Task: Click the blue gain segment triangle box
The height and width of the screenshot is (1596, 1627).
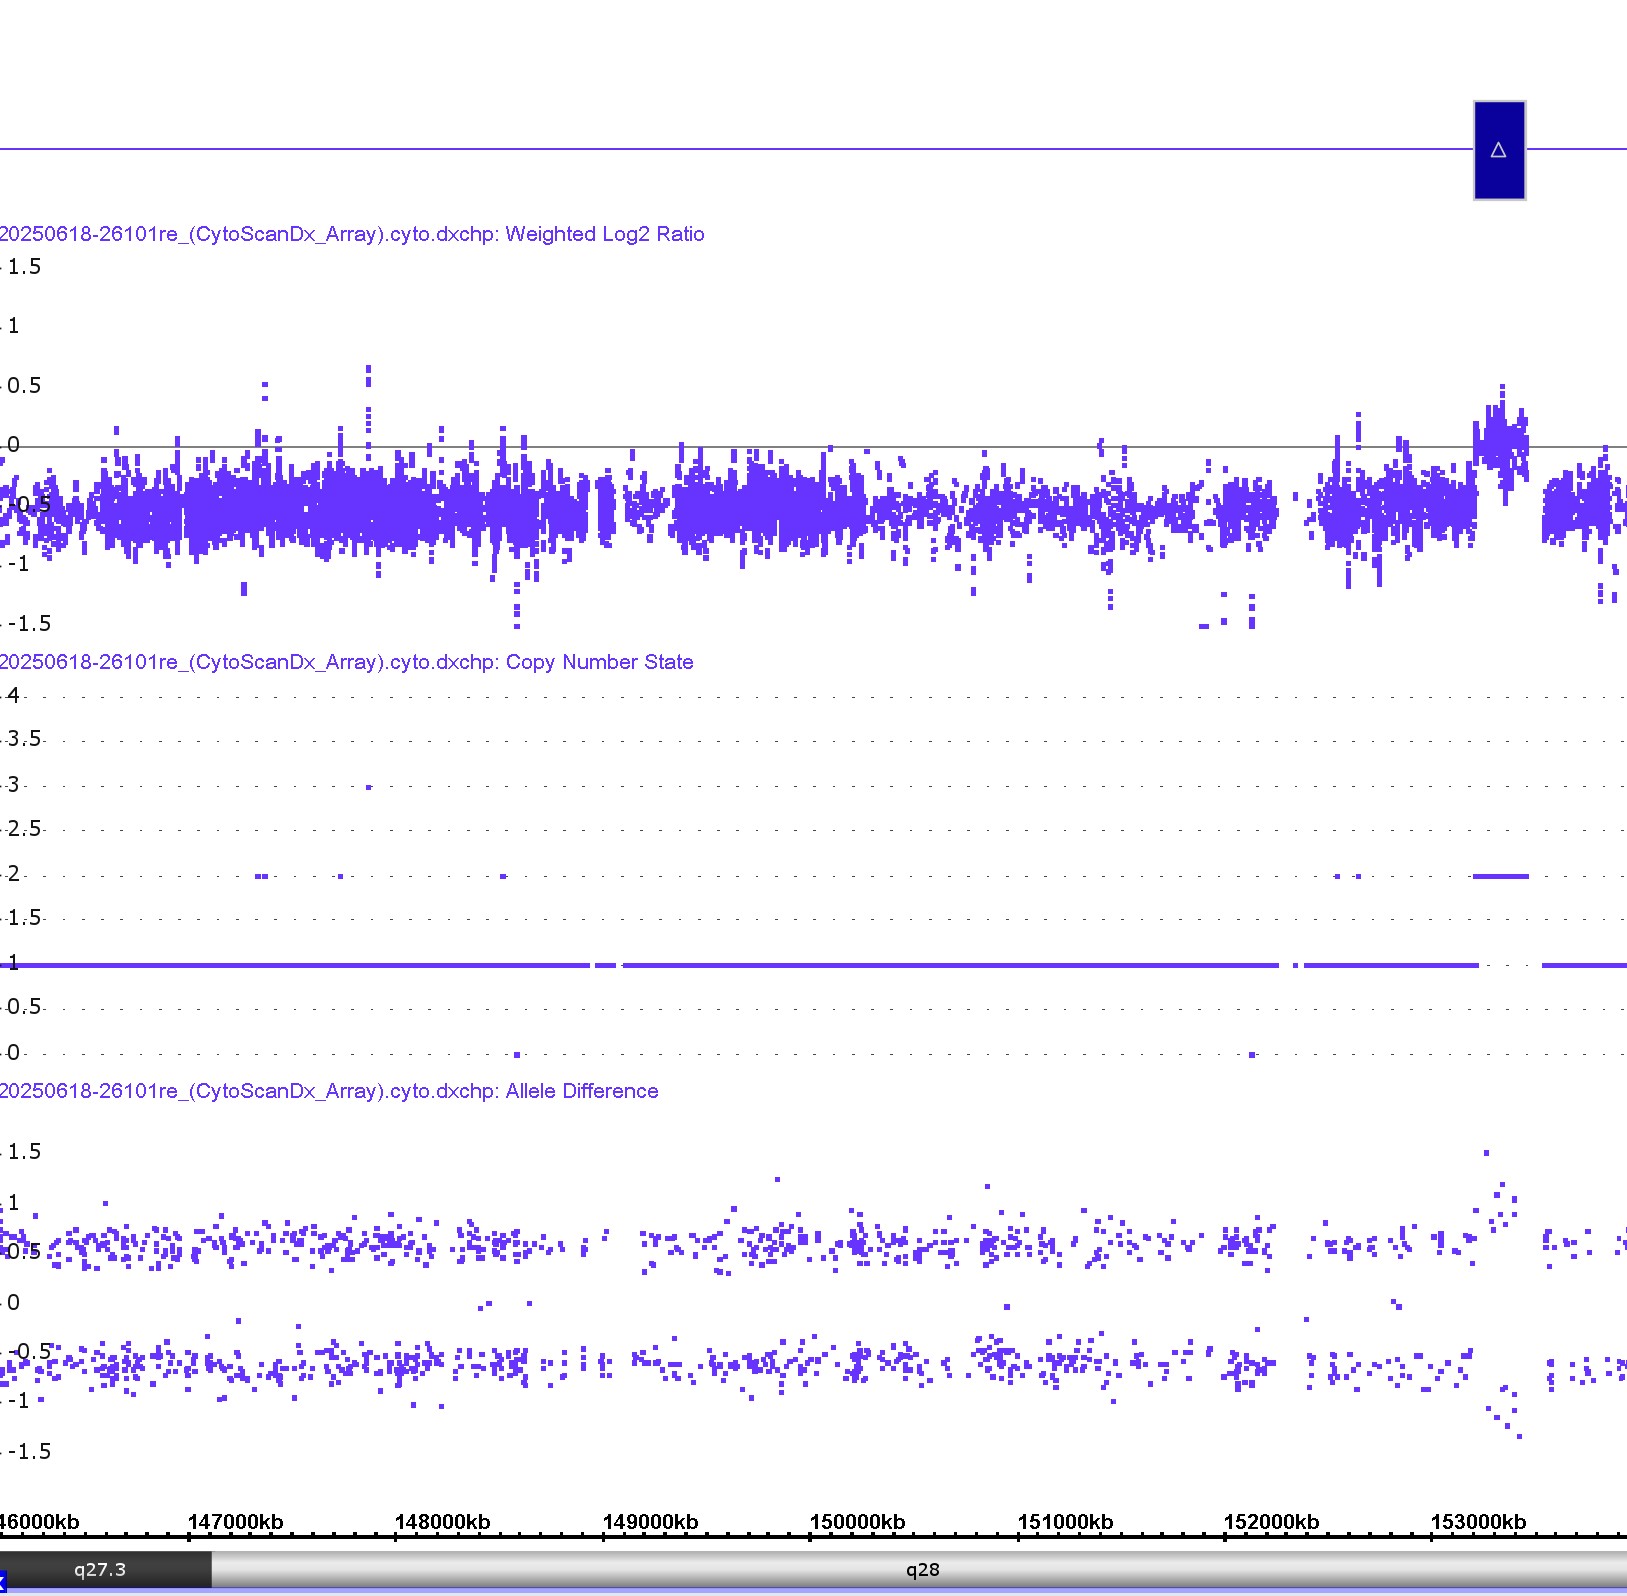Action: pyautogui.click(x=1498, y=150)
